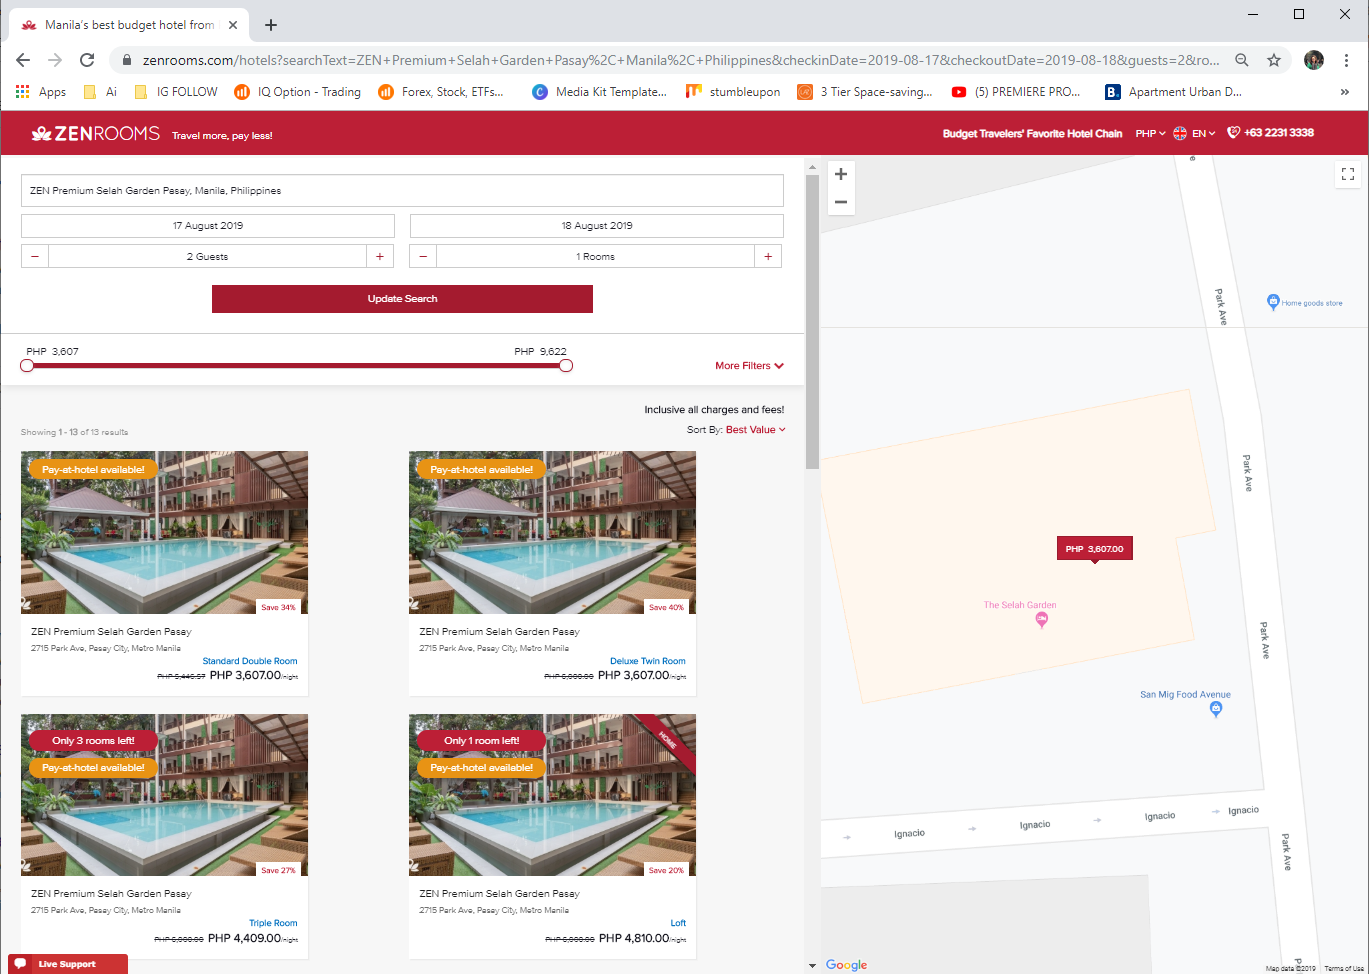
Task: Zoom out on the map
Action: click(x=841, y=202)
